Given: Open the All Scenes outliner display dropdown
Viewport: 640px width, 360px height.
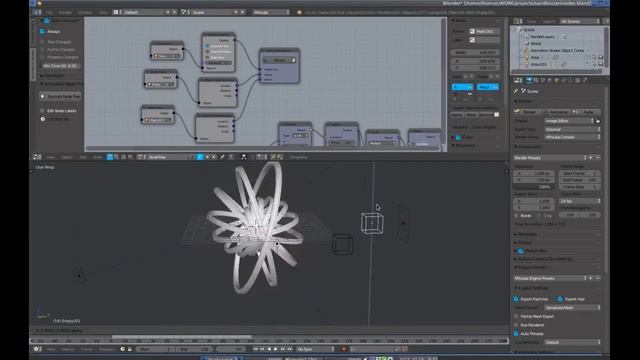Looking at the screenshot, I should 580,21.
